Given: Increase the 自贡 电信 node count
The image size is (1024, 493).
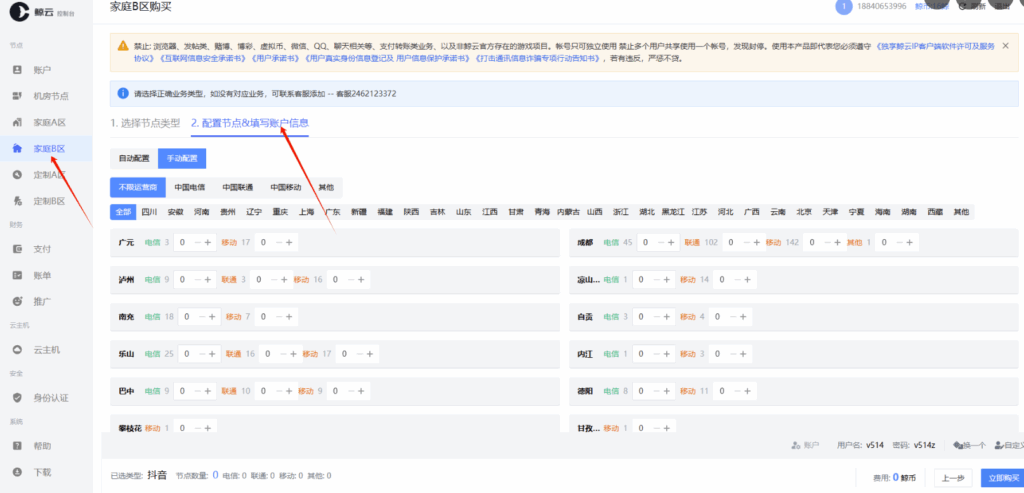Looking at the screenshot, I should coord(668,317).
